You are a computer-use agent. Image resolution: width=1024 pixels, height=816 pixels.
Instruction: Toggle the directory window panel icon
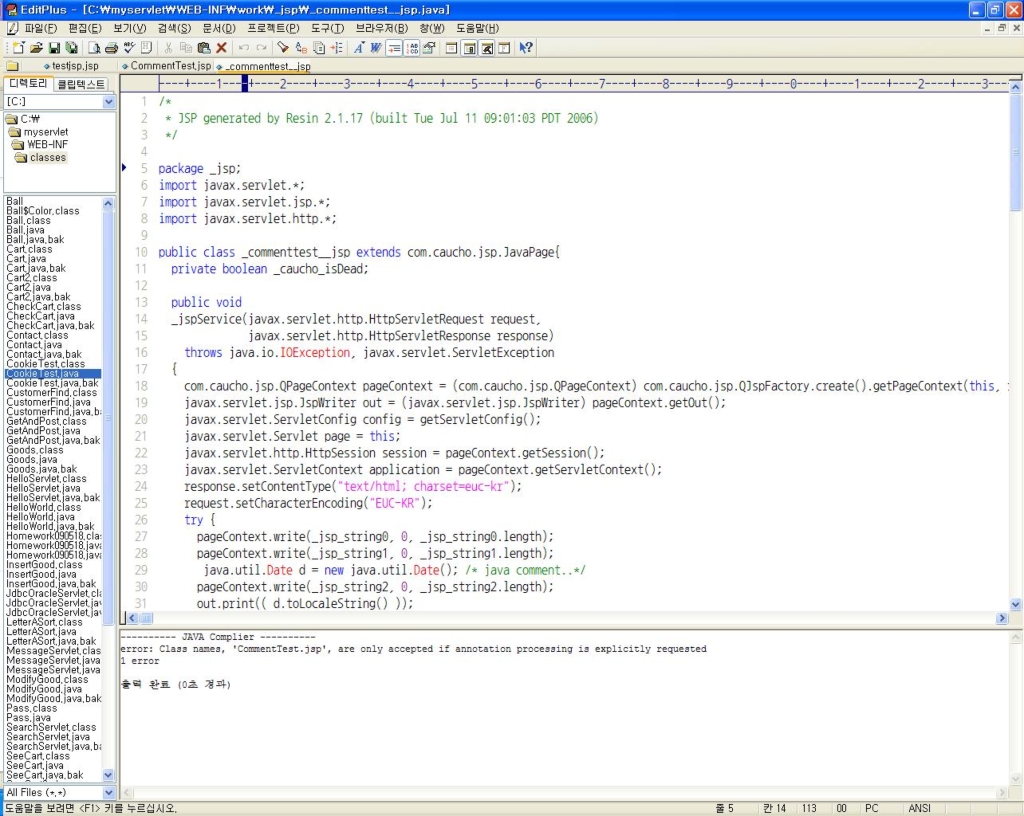tap(469, 48)
